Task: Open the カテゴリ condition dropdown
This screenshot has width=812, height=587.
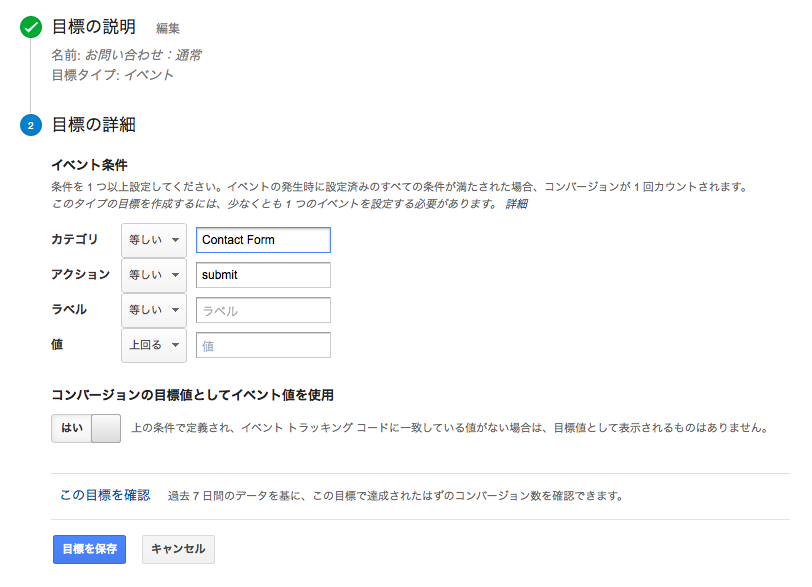Action: [154, 240]
